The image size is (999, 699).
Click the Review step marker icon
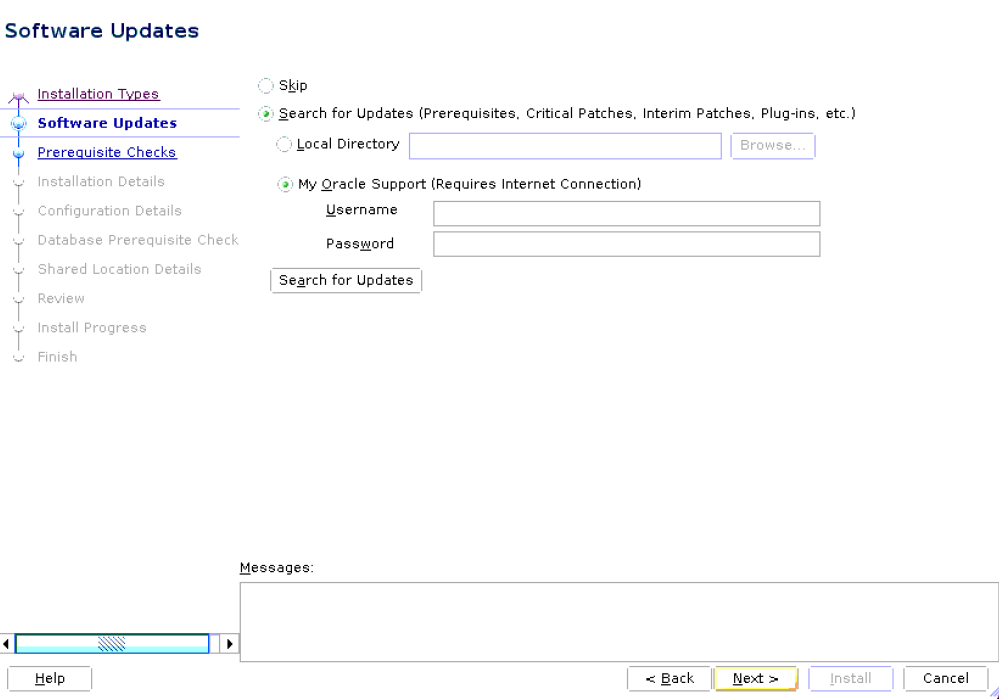[x=19, y=298]
